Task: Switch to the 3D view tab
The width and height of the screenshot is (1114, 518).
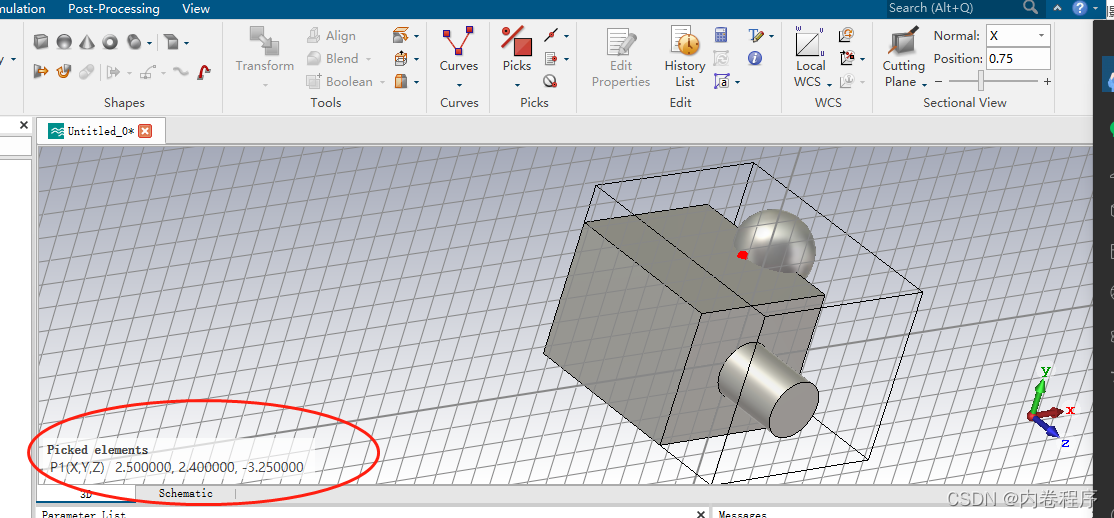Action: (x=86, y=492)
